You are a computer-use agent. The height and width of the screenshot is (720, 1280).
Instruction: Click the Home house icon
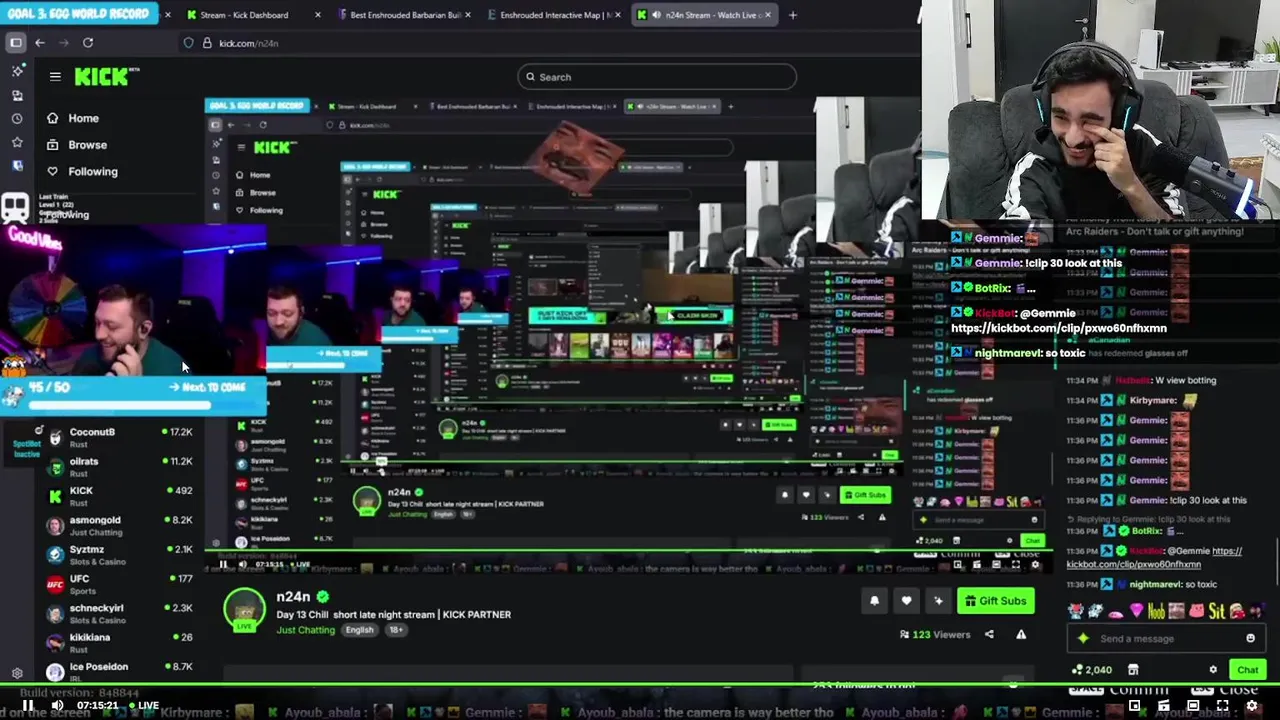point(52,118)
